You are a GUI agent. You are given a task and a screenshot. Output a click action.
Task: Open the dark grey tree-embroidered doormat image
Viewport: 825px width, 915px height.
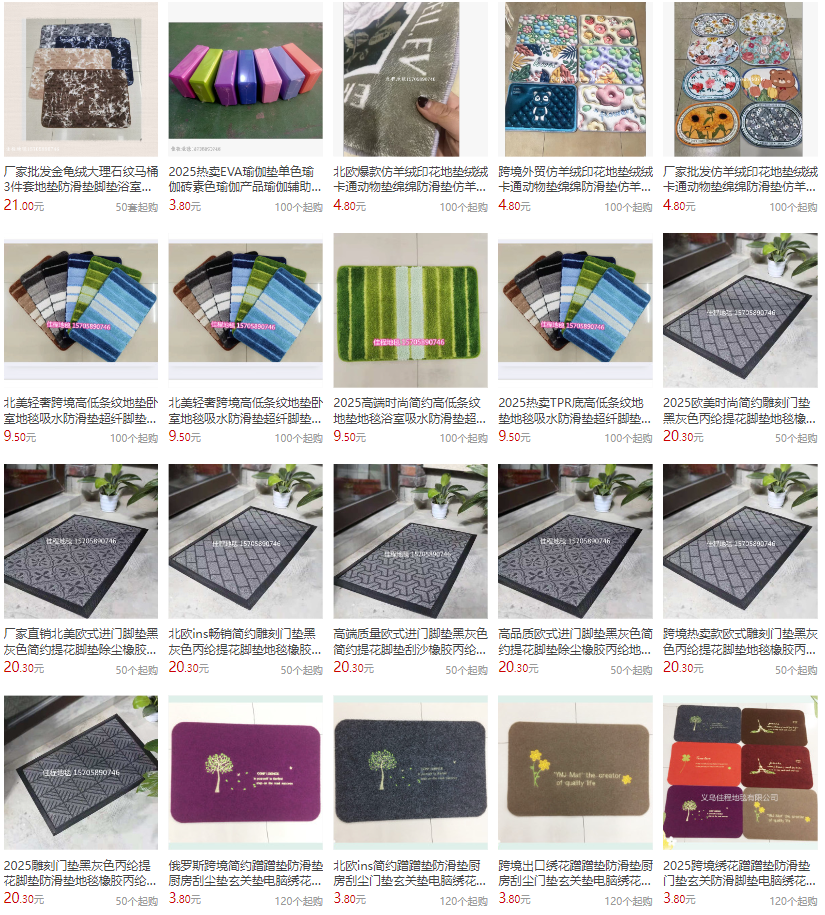tap(410, 773)
